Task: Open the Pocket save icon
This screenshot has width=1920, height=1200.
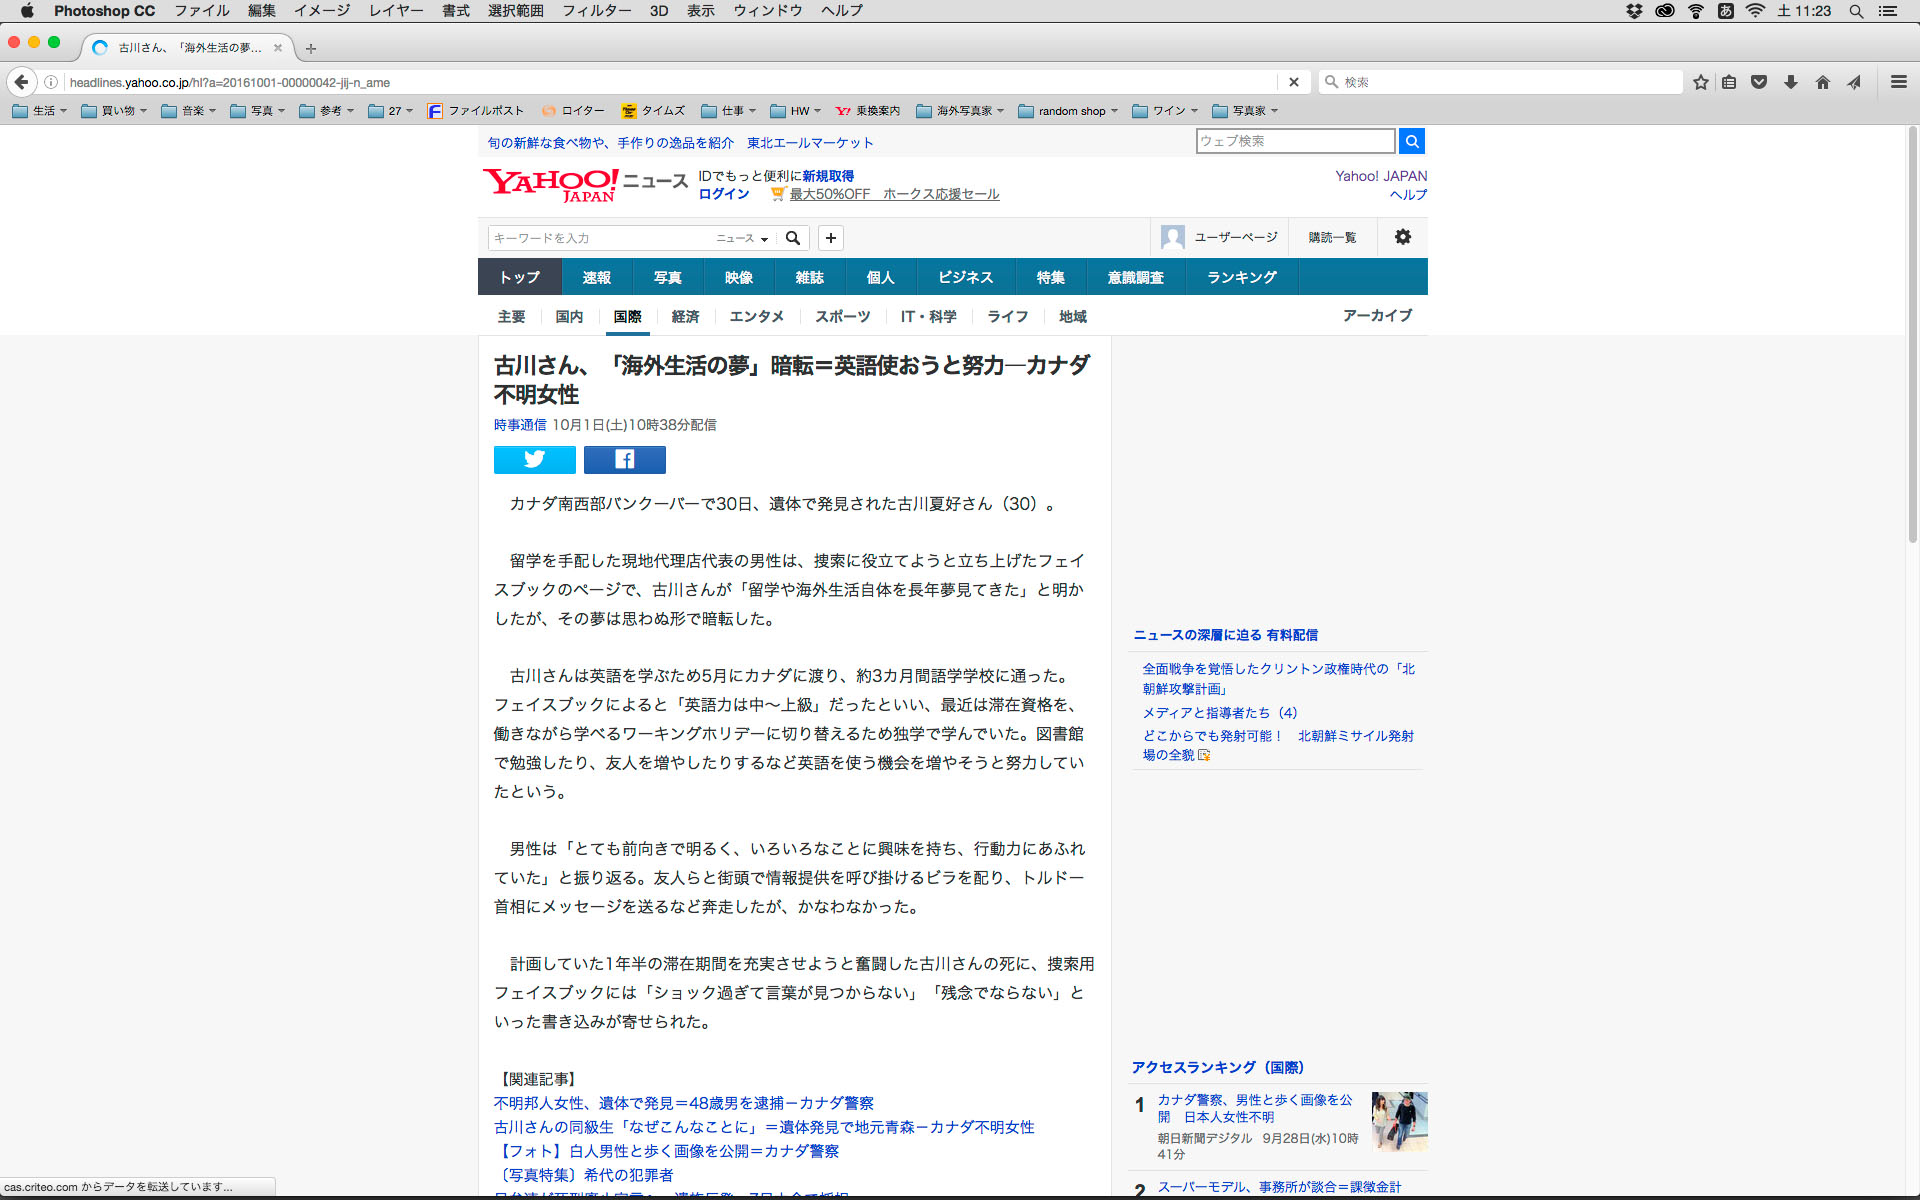Action: (x=1759, y=82)
